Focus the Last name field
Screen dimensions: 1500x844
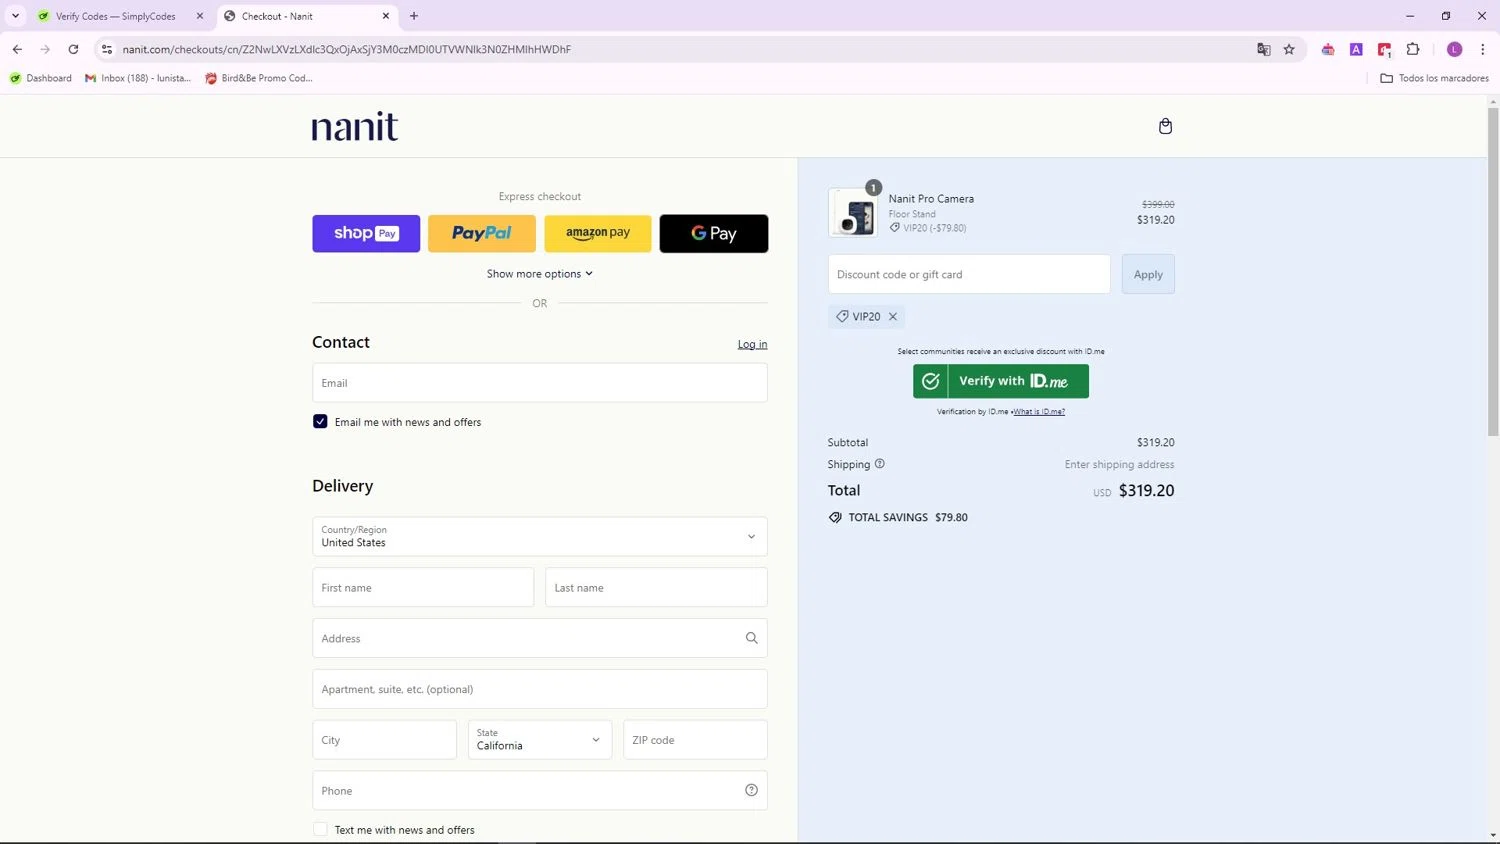pos(656,587)
